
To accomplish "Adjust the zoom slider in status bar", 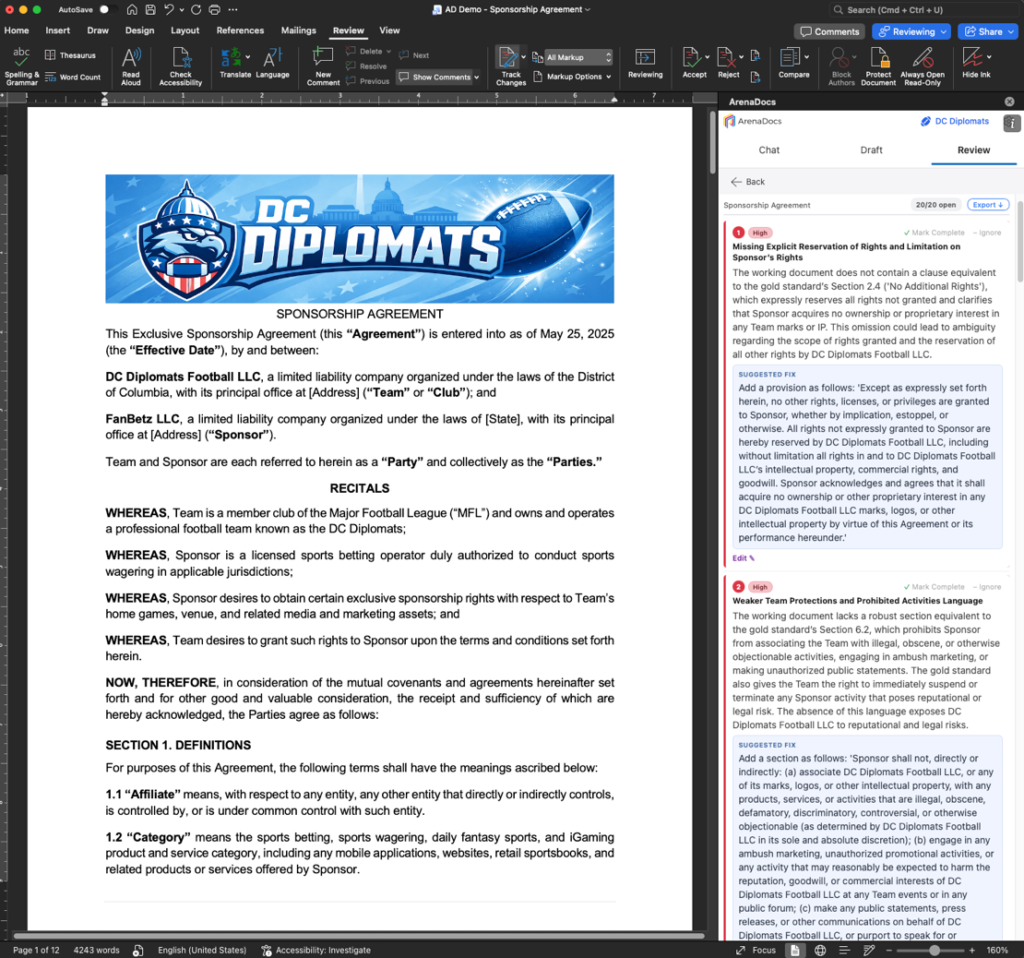I will (x=935, y=950).
